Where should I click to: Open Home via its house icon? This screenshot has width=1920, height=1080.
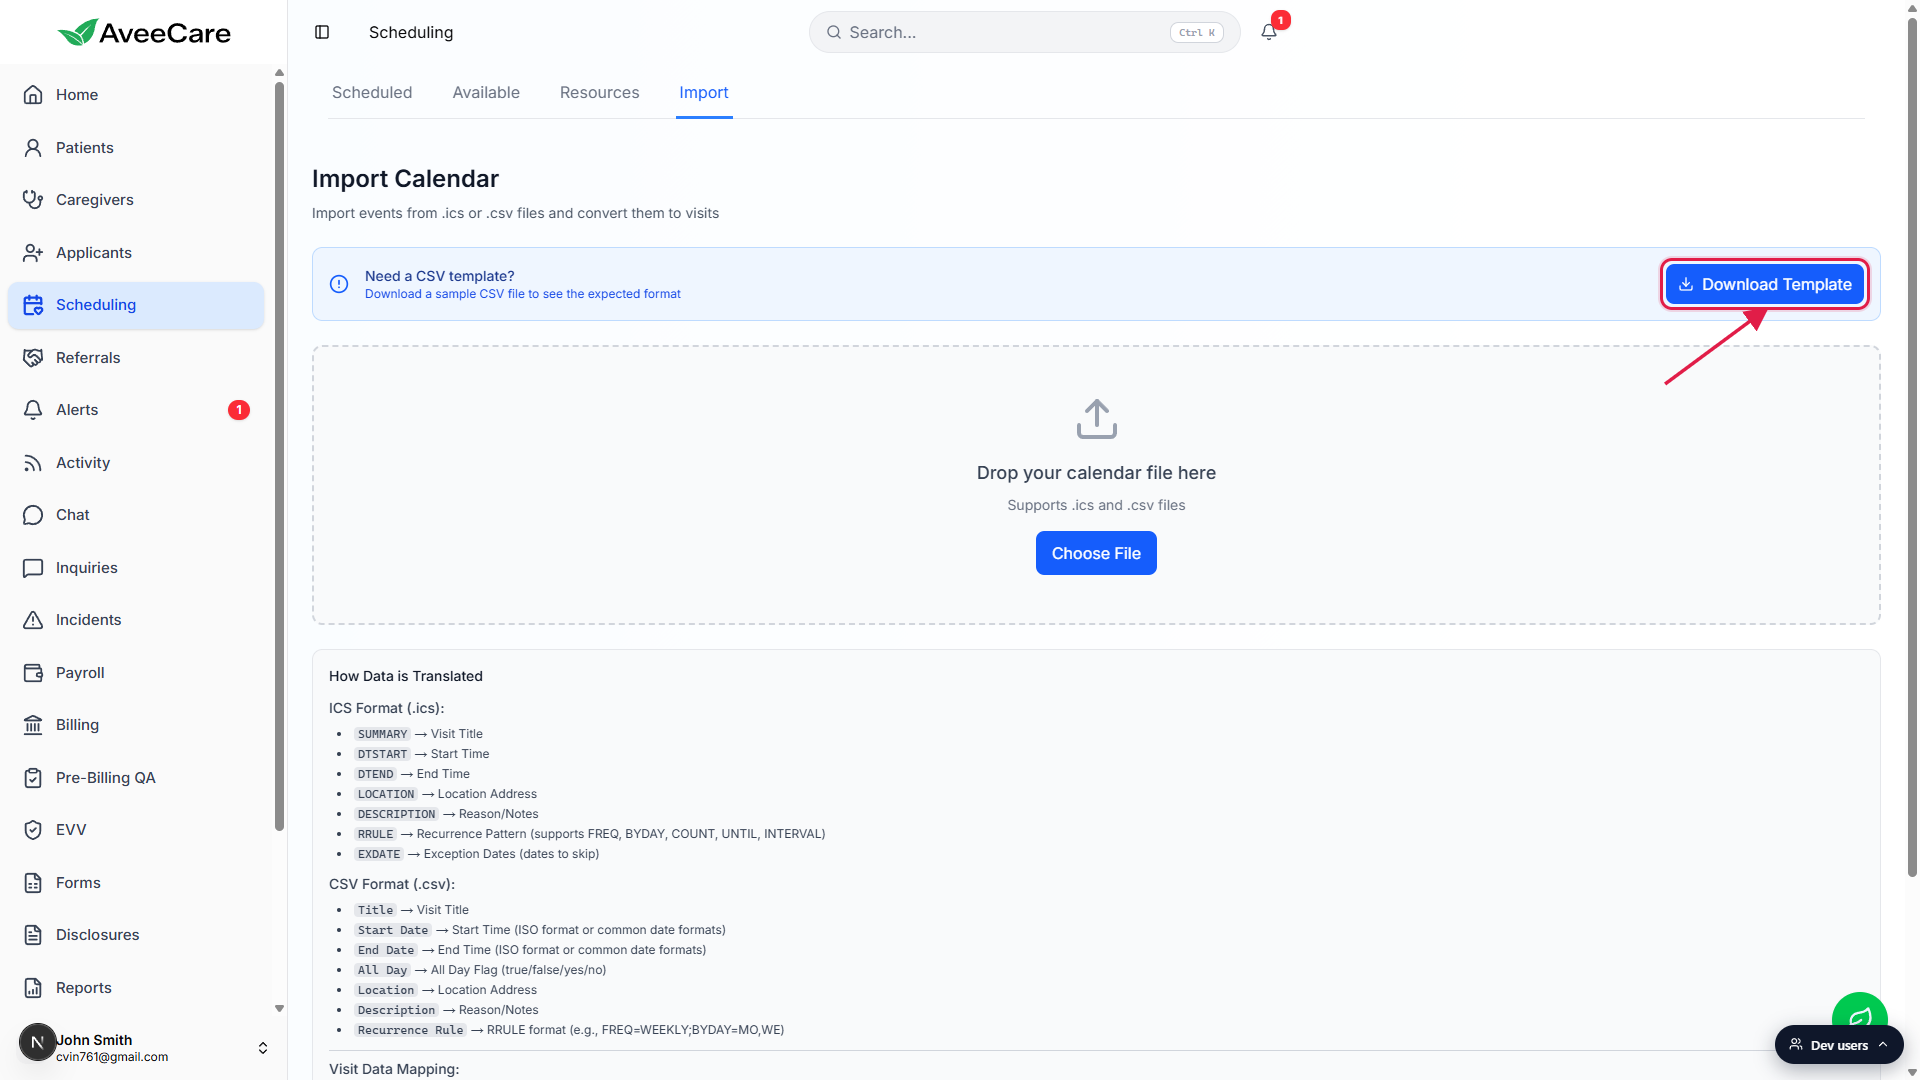33,95
